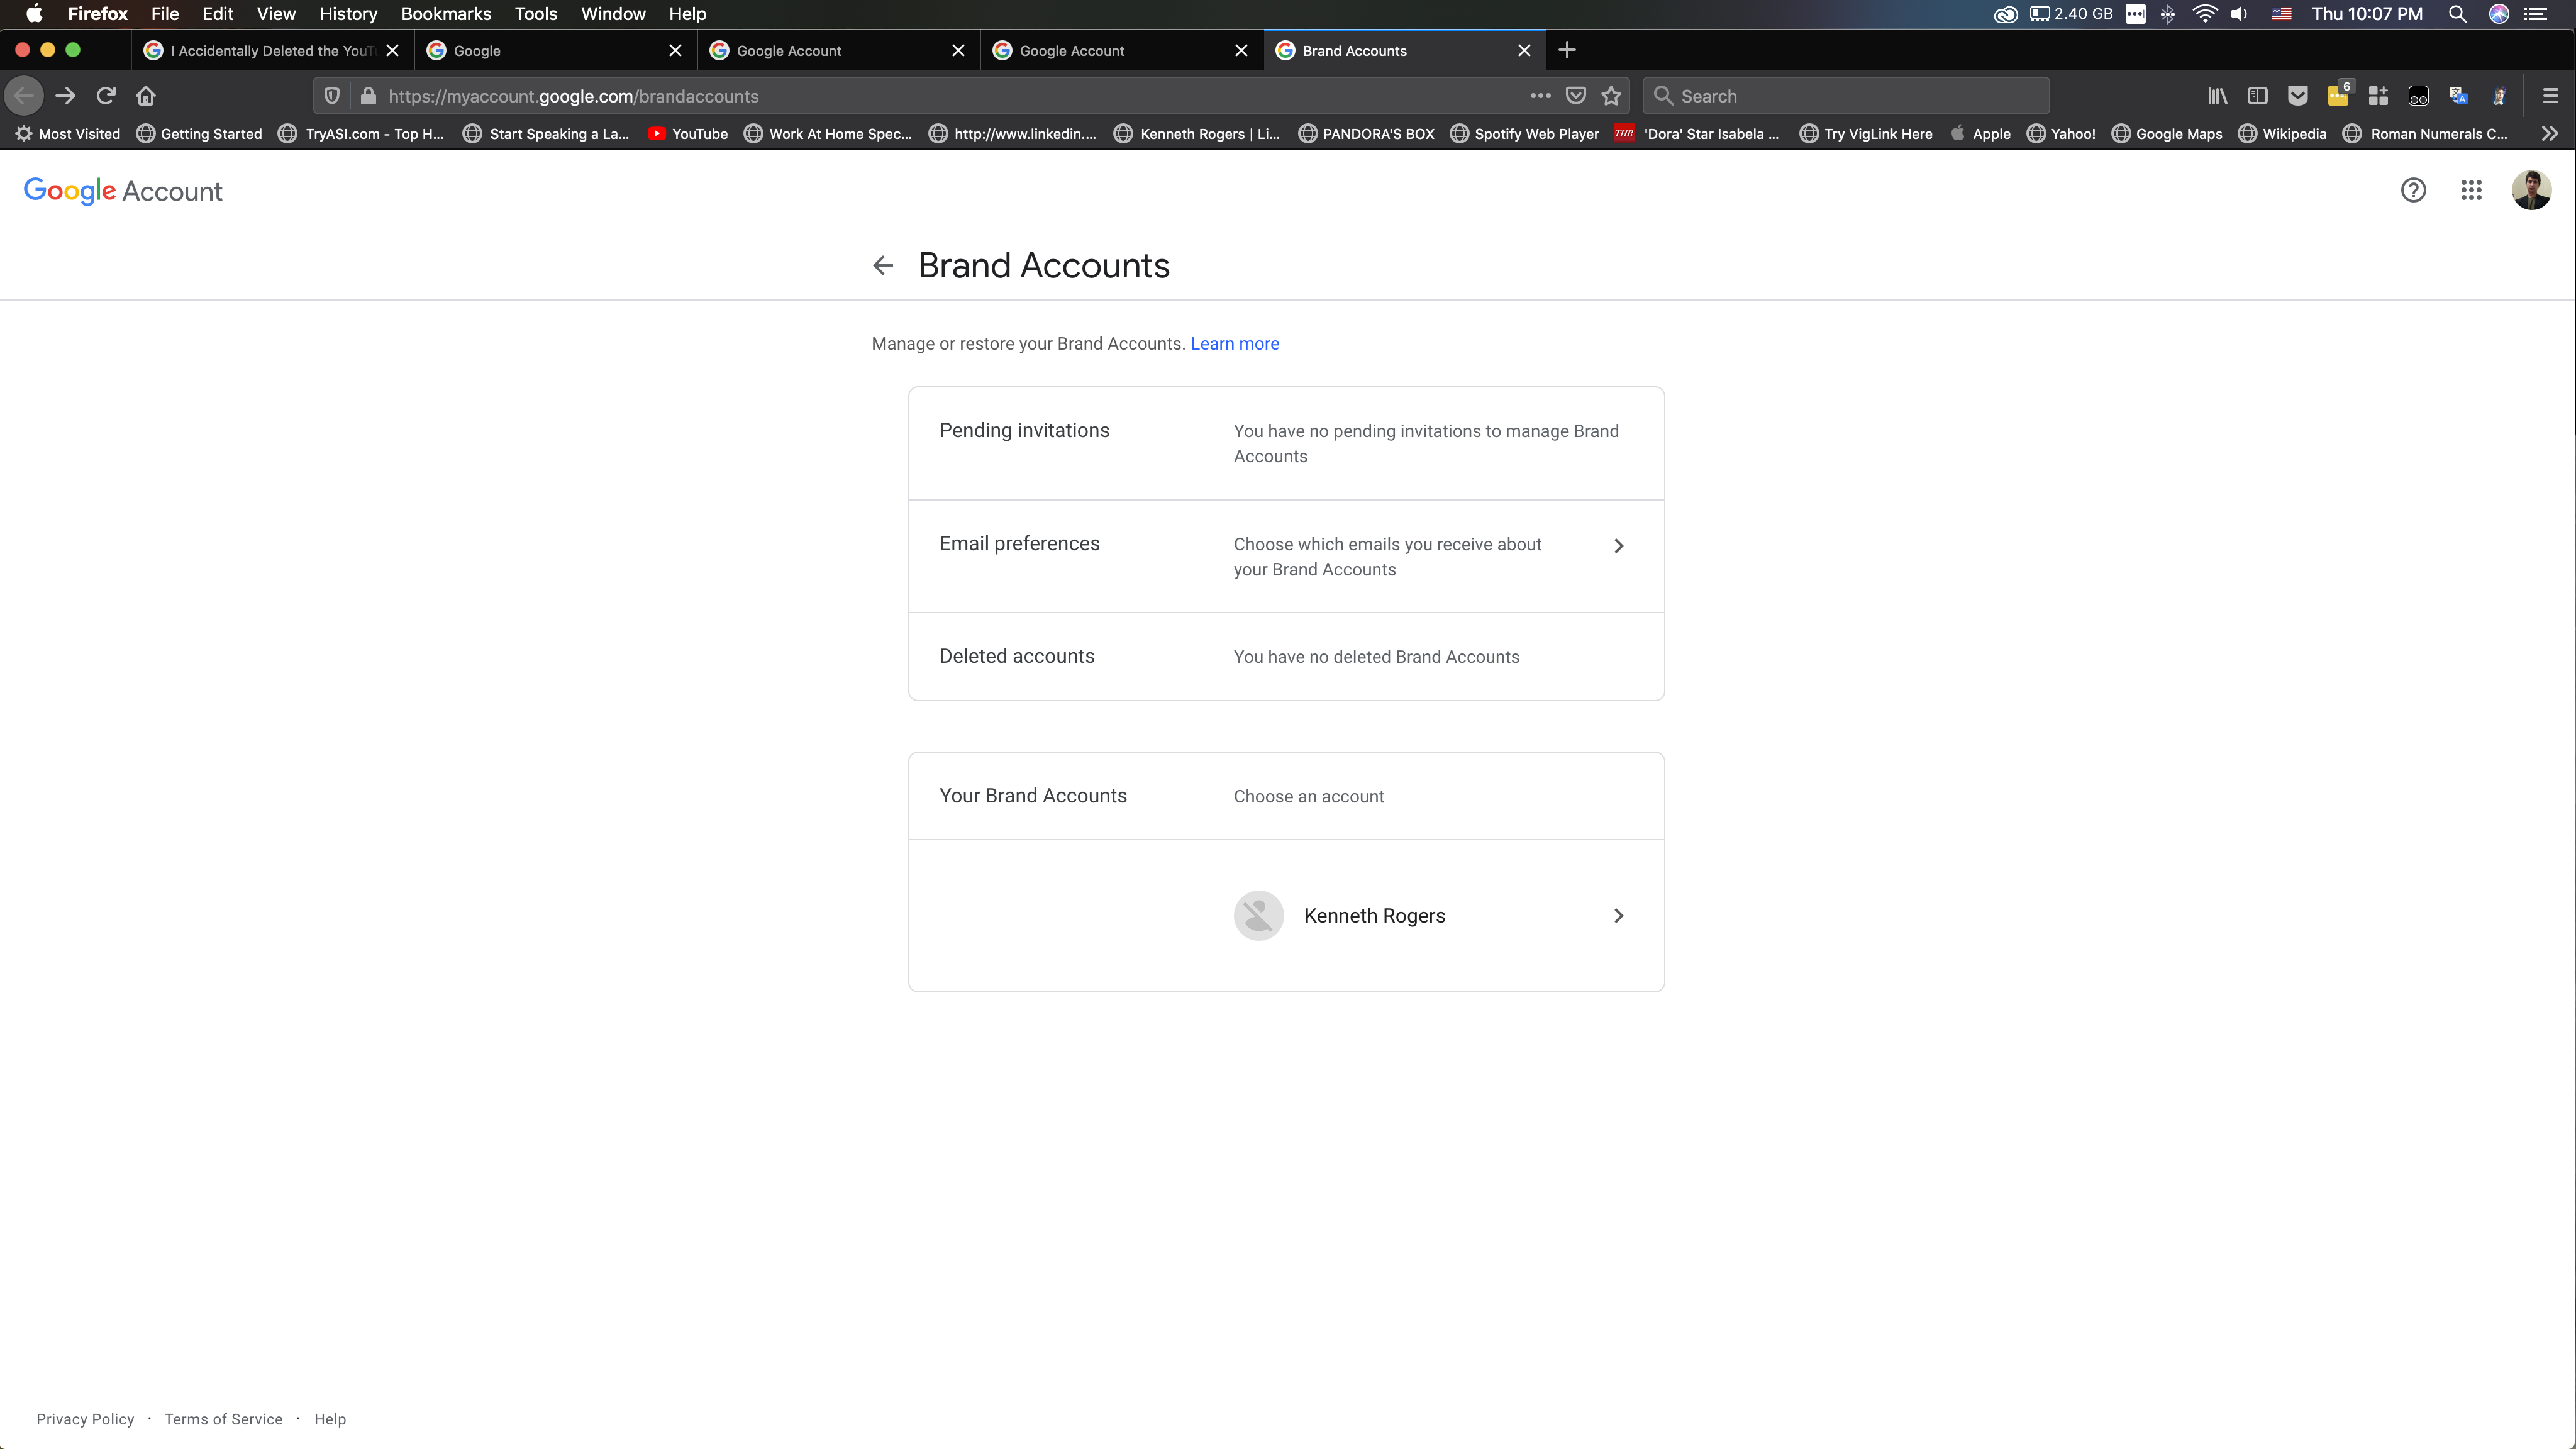2576x1449 pixels.
Task: Toggle the sidebars toolbar icon
Action: [2257, 96]
